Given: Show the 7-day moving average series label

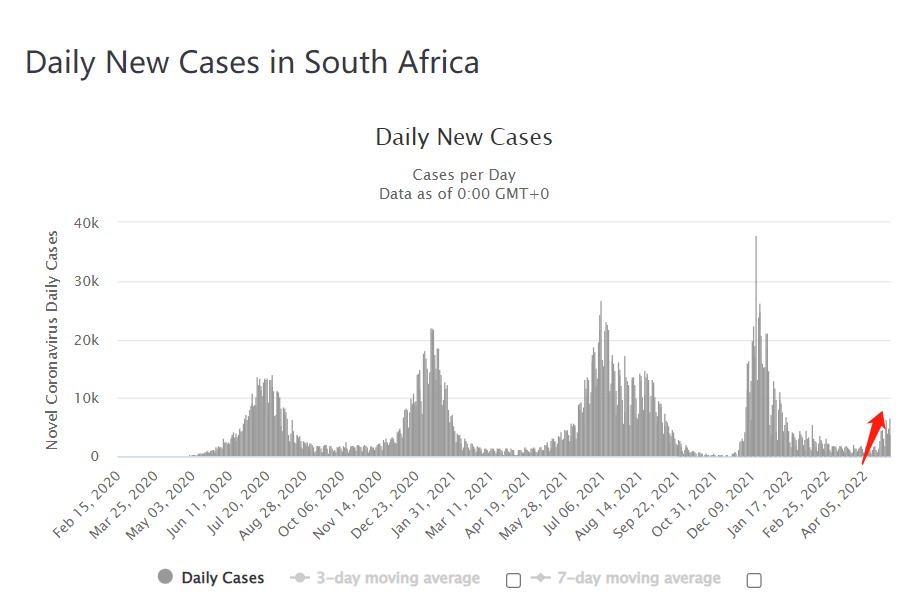Looking at the screenshot, I should coord(638,578).
